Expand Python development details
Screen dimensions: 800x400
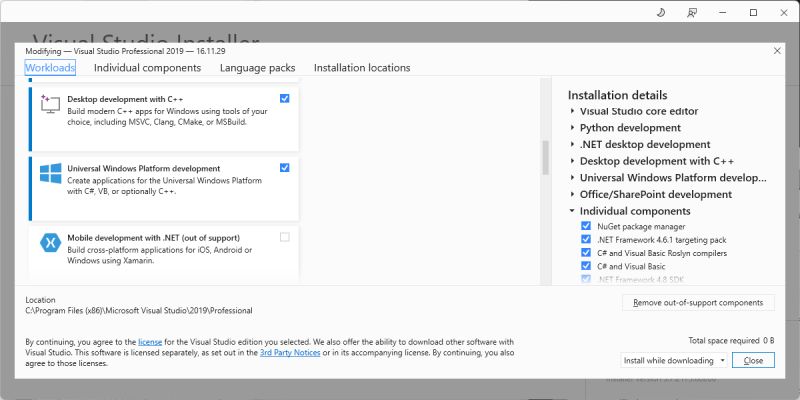tap(572, 128)
